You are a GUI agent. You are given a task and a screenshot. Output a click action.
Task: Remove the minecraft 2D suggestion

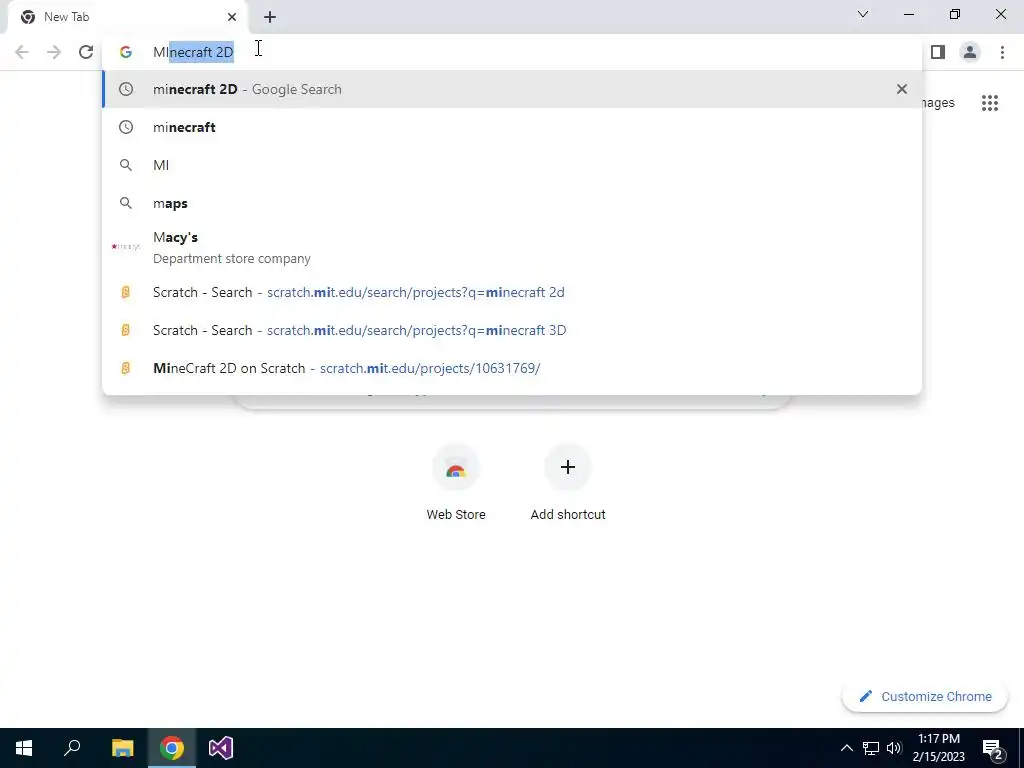tap(901, 89)
